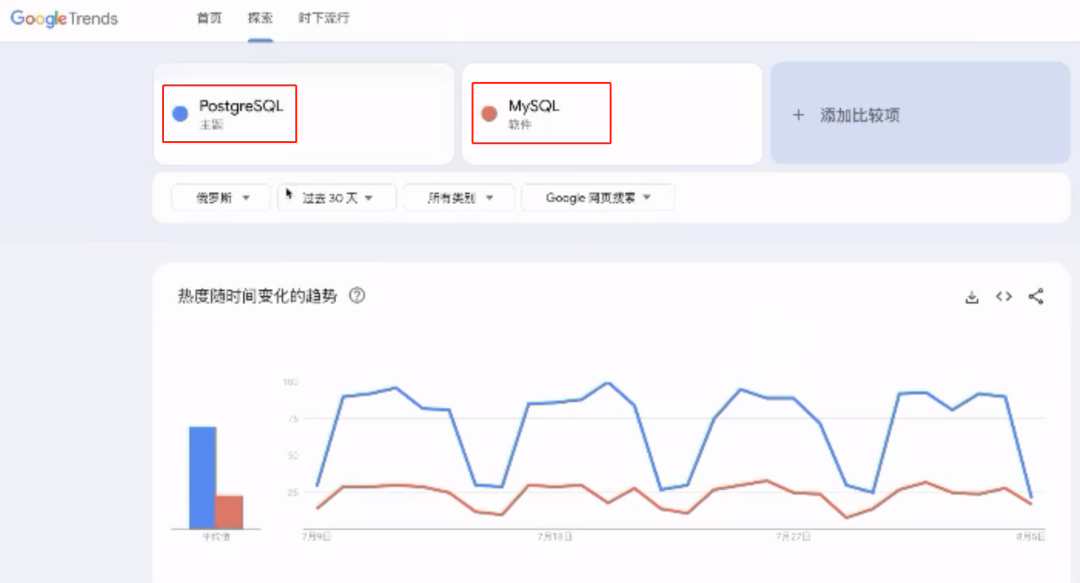Click the 7月27日 axis label
Screen dimensions: 1080x583
click(793, 536)
